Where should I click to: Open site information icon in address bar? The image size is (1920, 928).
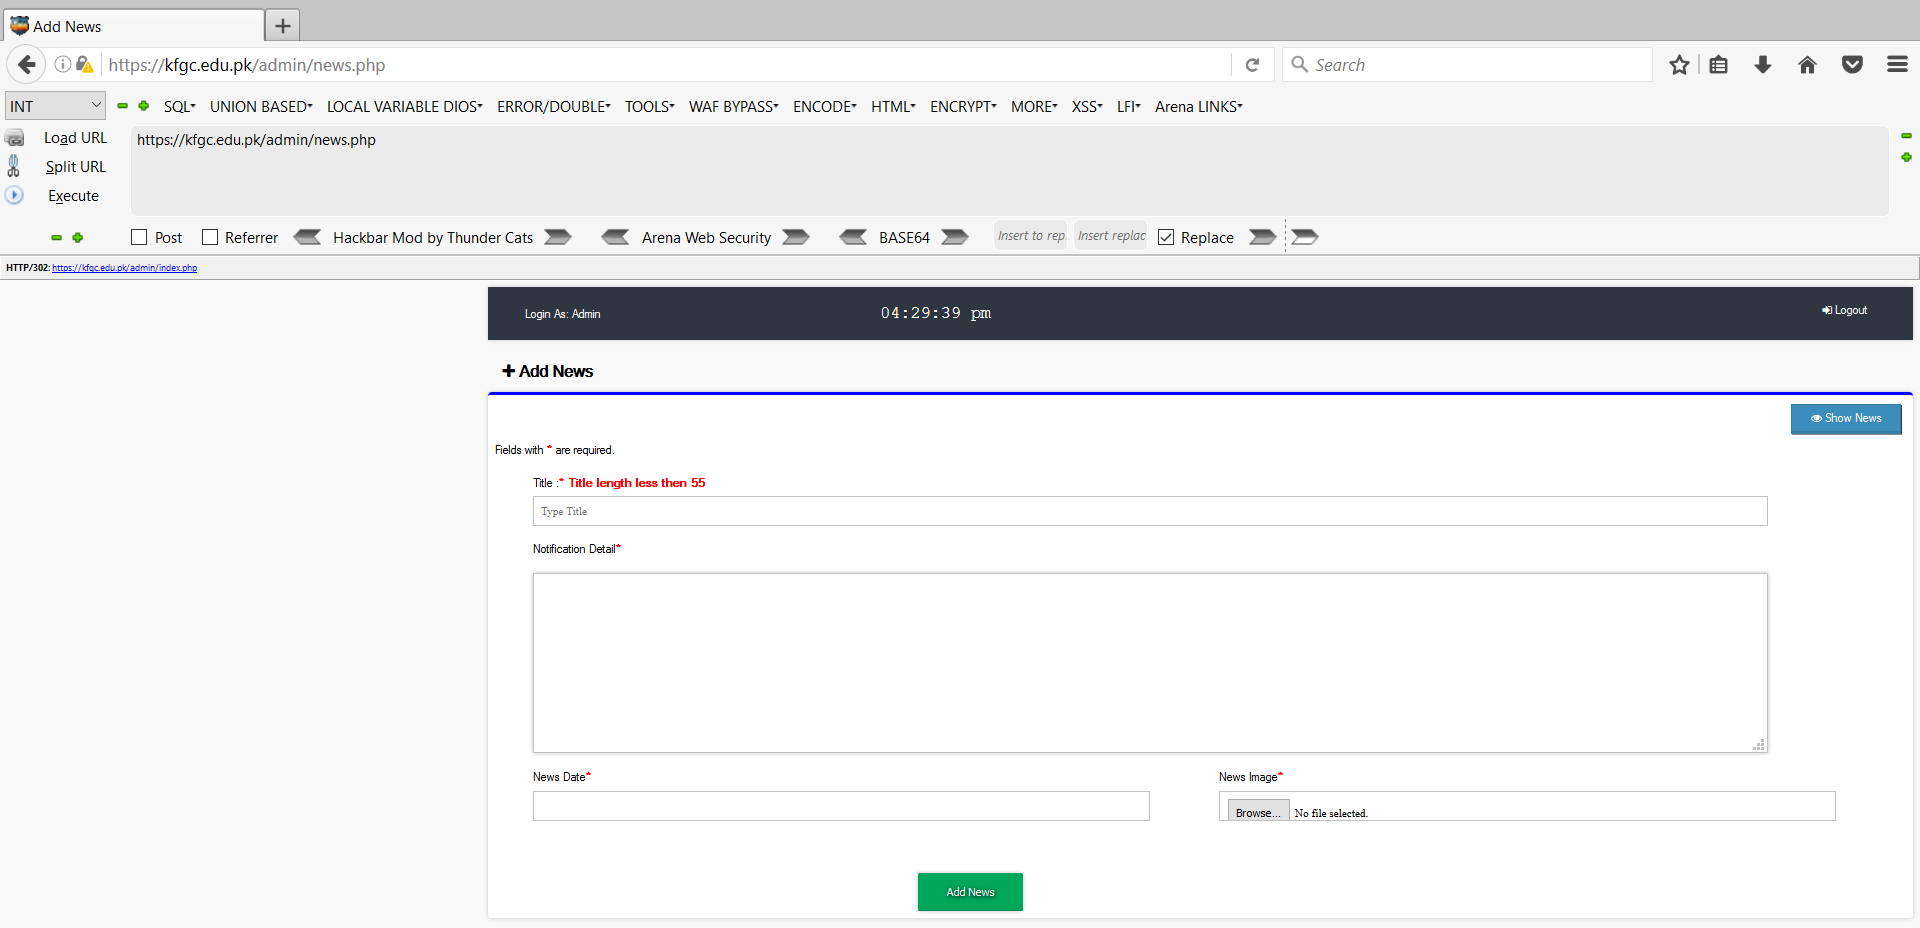(63, 65)
